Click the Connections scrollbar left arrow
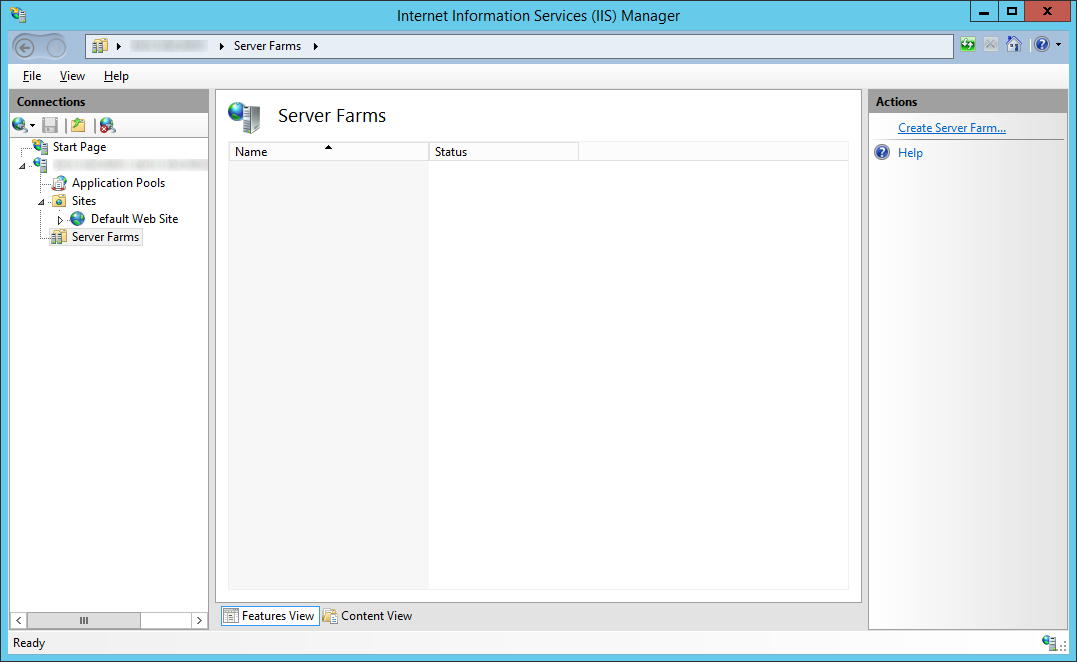This screenshot has width=1077, height=662. (x=19, y=620)
